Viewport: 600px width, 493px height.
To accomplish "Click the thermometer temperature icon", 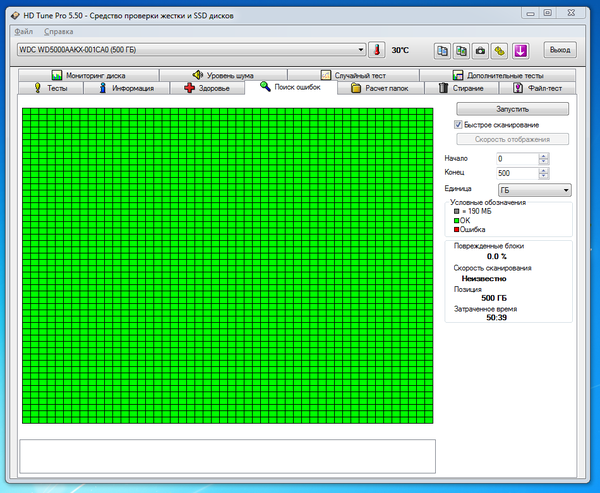I will 376,50.
